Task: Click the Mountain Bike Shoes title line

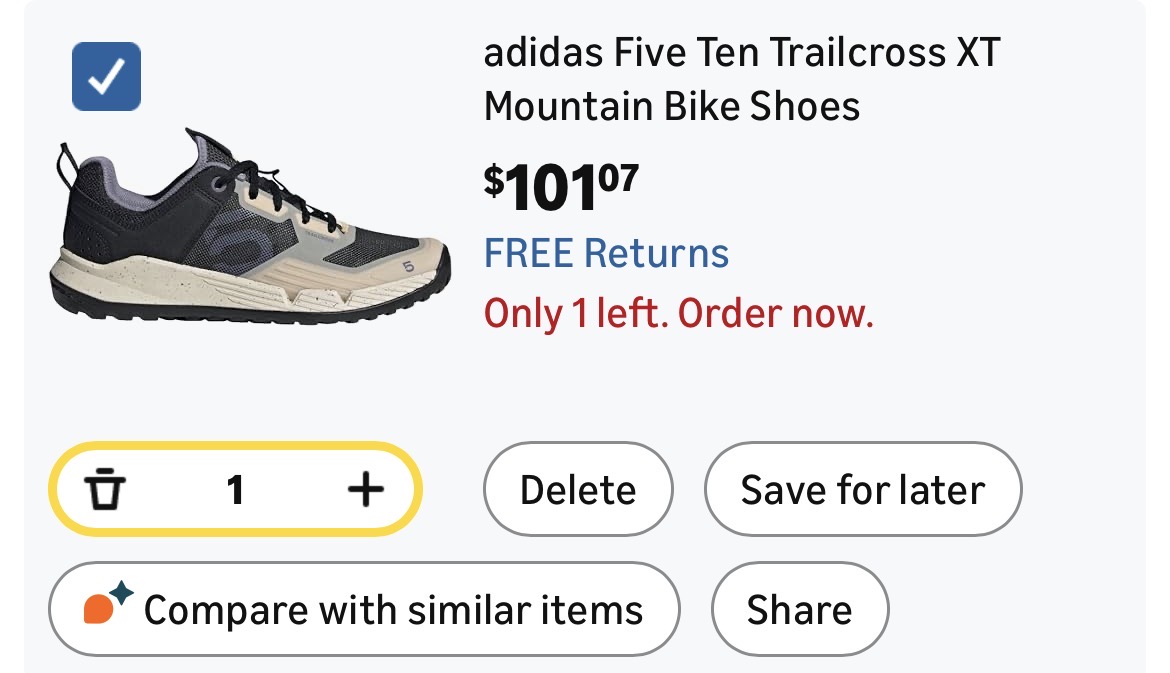Action: pyautogui.click(x=672, y=106)
